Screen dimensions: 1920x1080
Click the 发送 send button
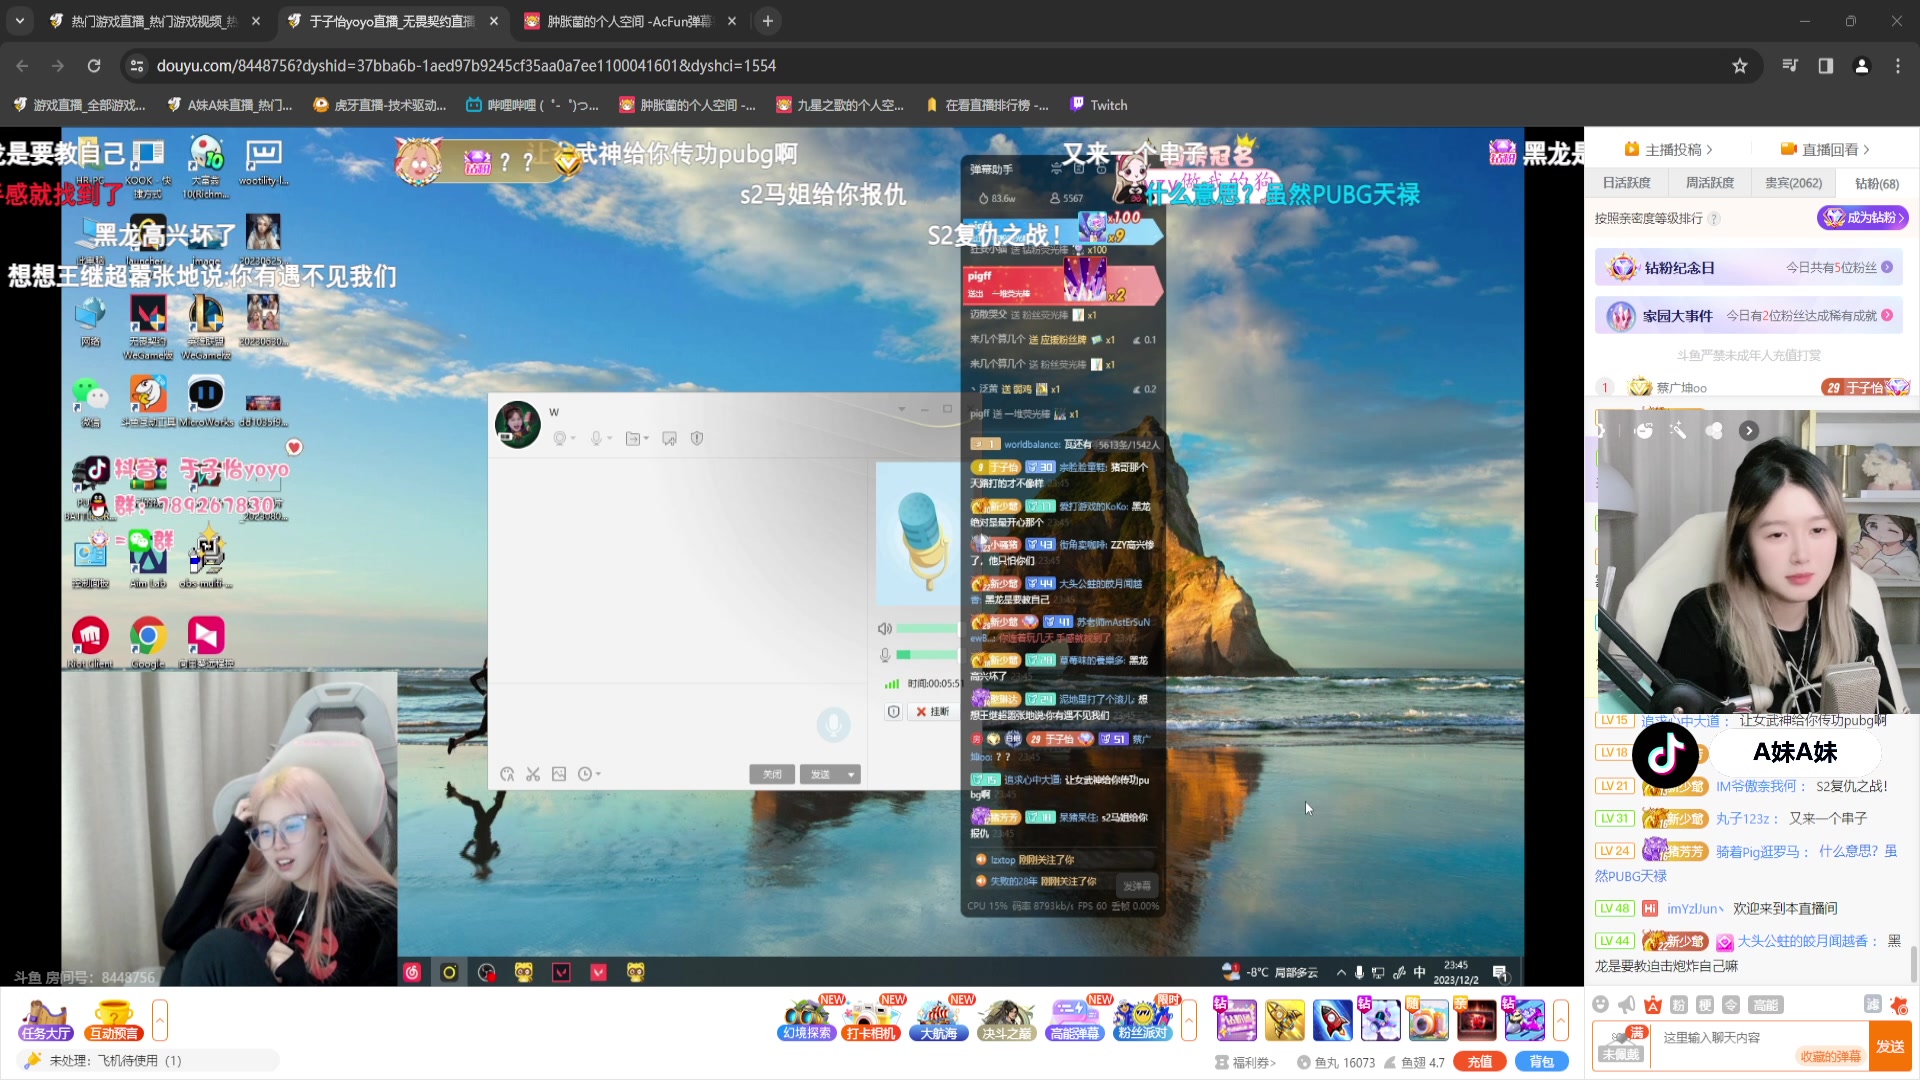pos(1890,1046)
